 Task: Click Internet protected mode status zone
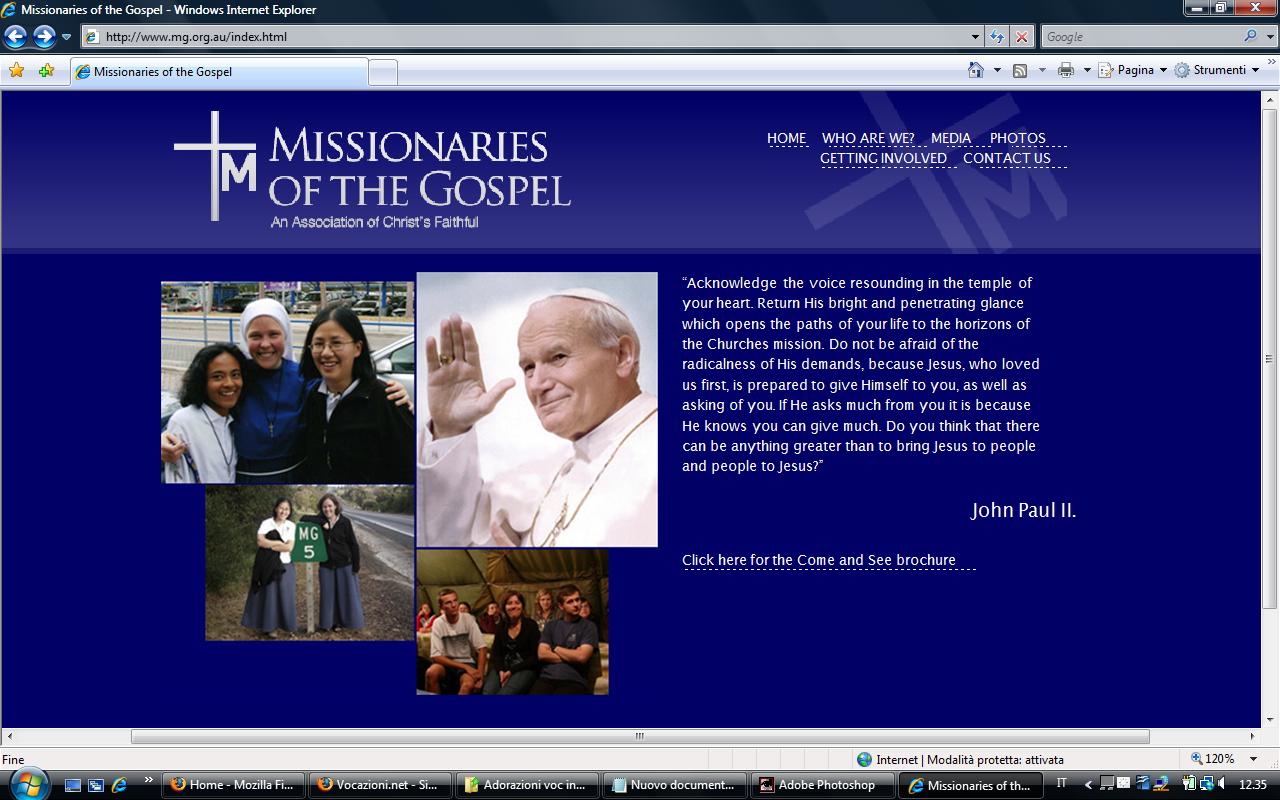960,759
